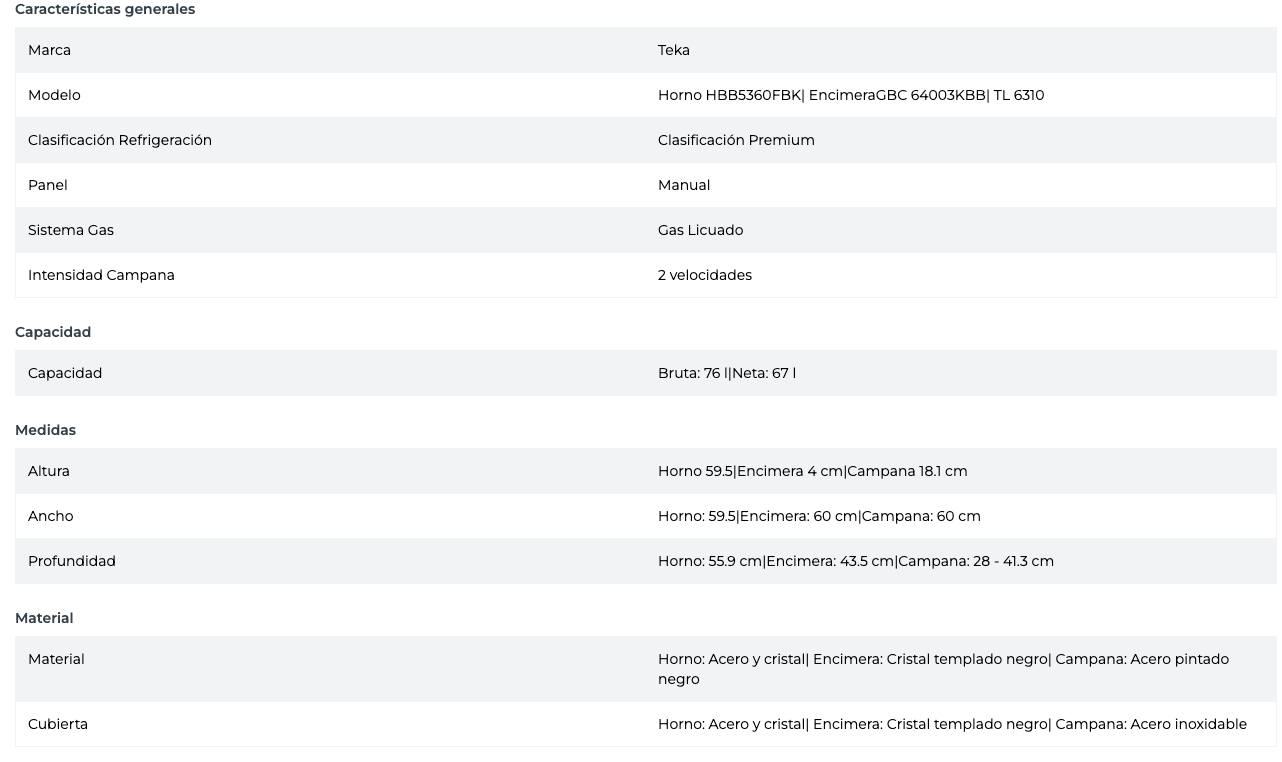
Task: Click the Marca value Teka
Action: click(x=673, y=50)
